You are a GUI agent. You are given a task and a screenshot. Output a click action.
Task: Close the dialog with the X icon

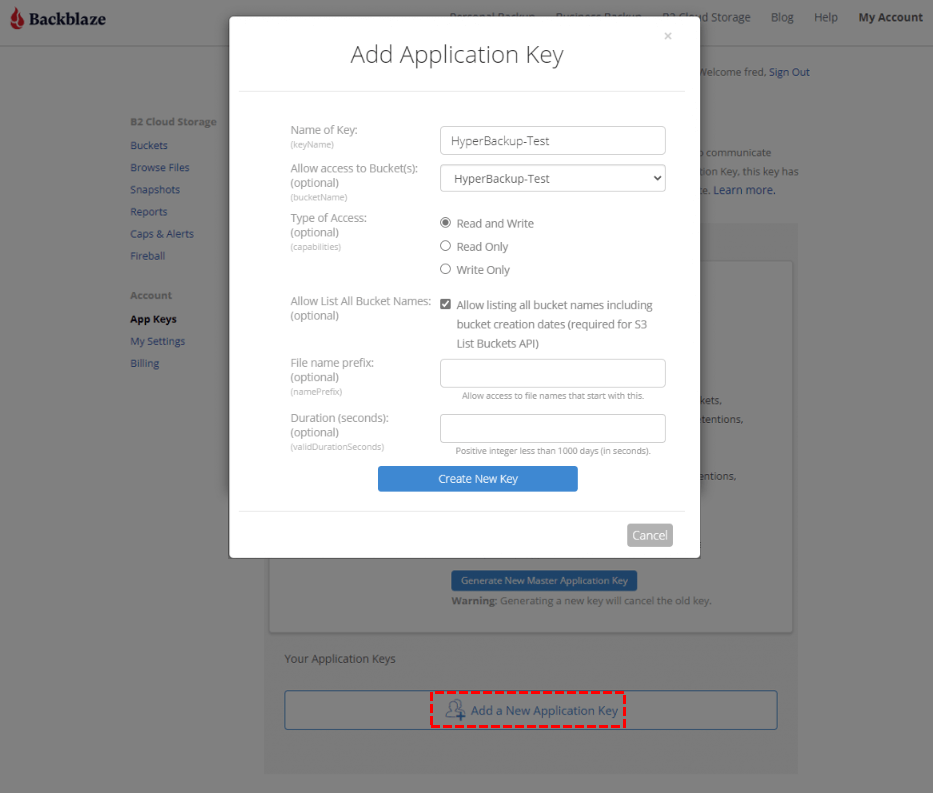[667, 36]
